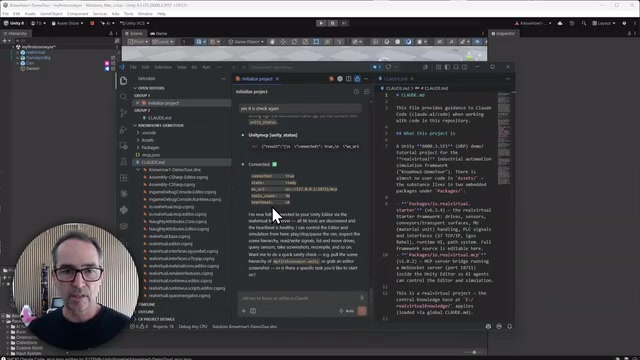Select the Unity hand View tool
The height and width of the screenshot is (360, 640).
pos(272,42)
